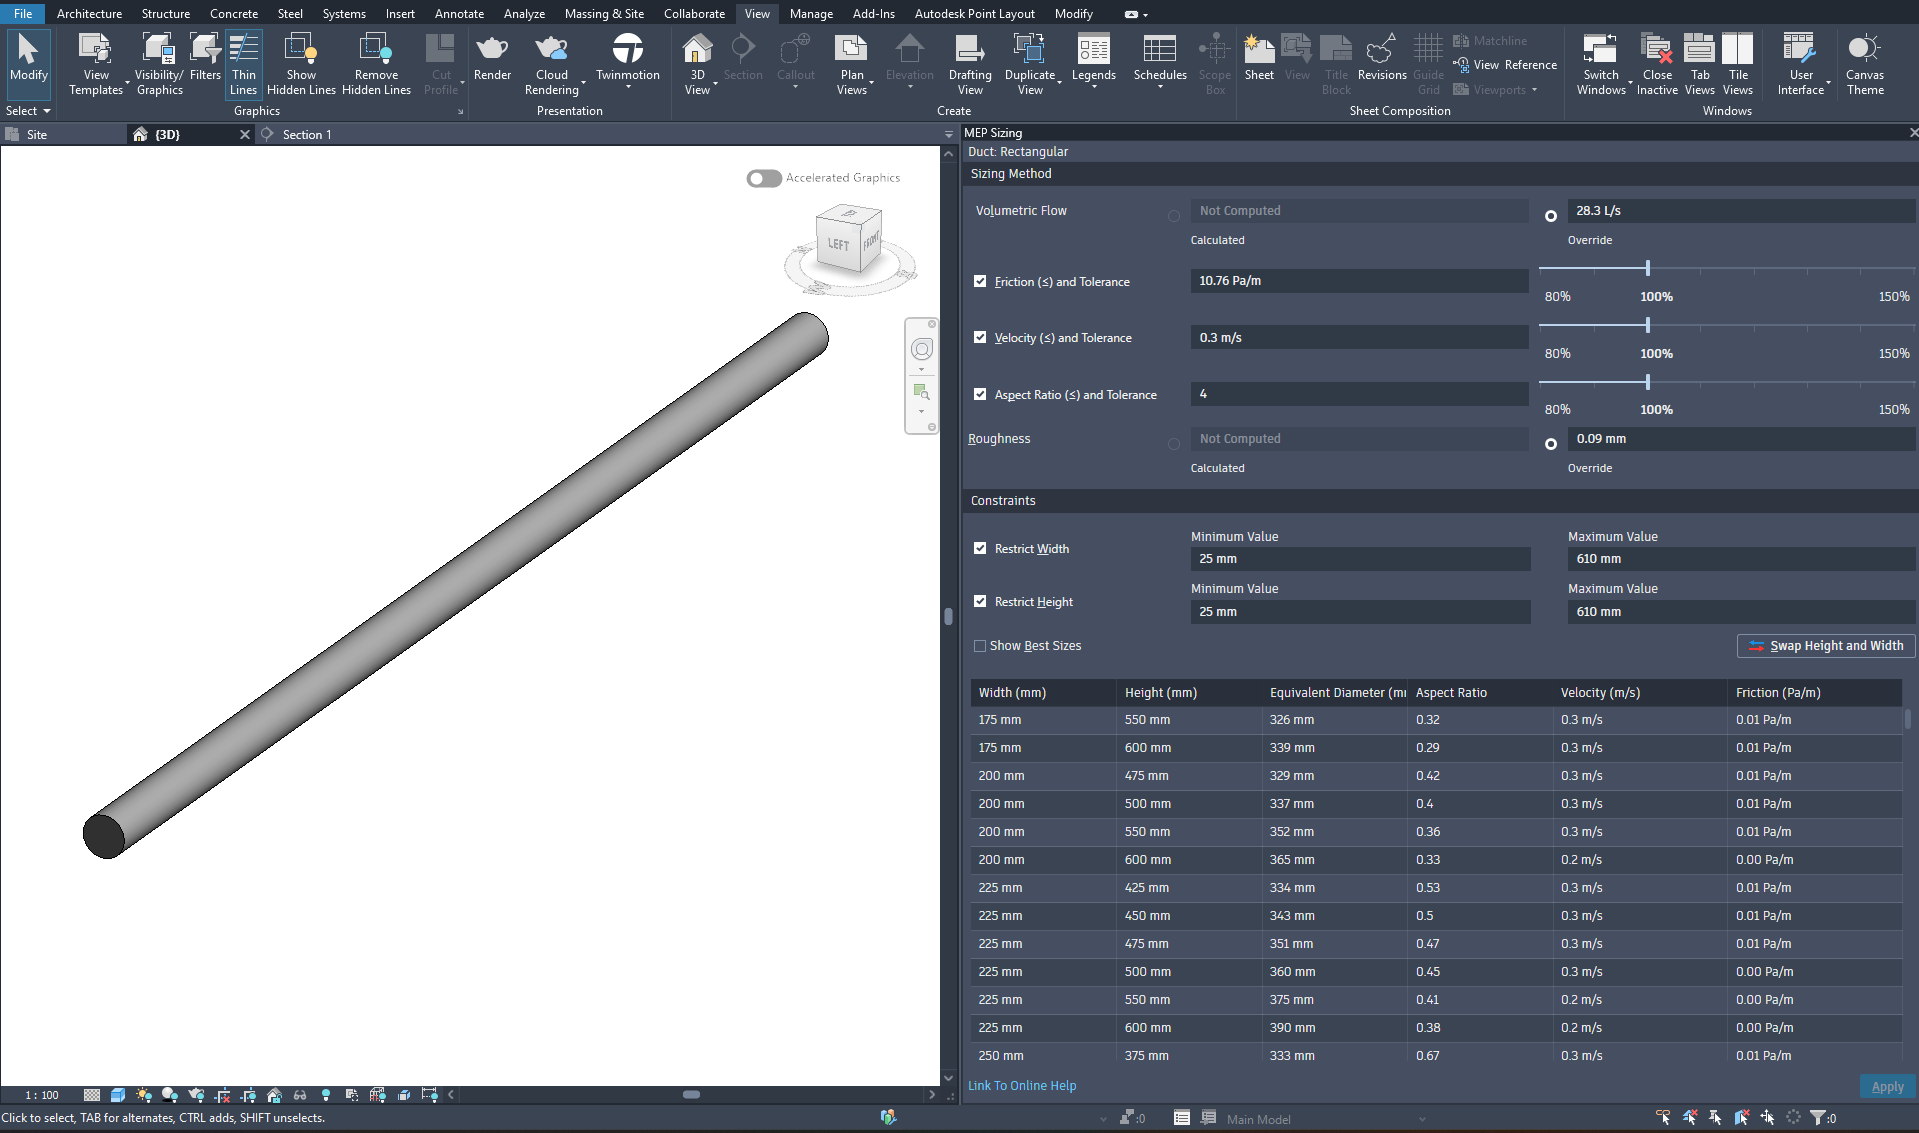This screenshot has width=1919, height=1133.
Task: Launch Twinmotion
Action: 628,58
